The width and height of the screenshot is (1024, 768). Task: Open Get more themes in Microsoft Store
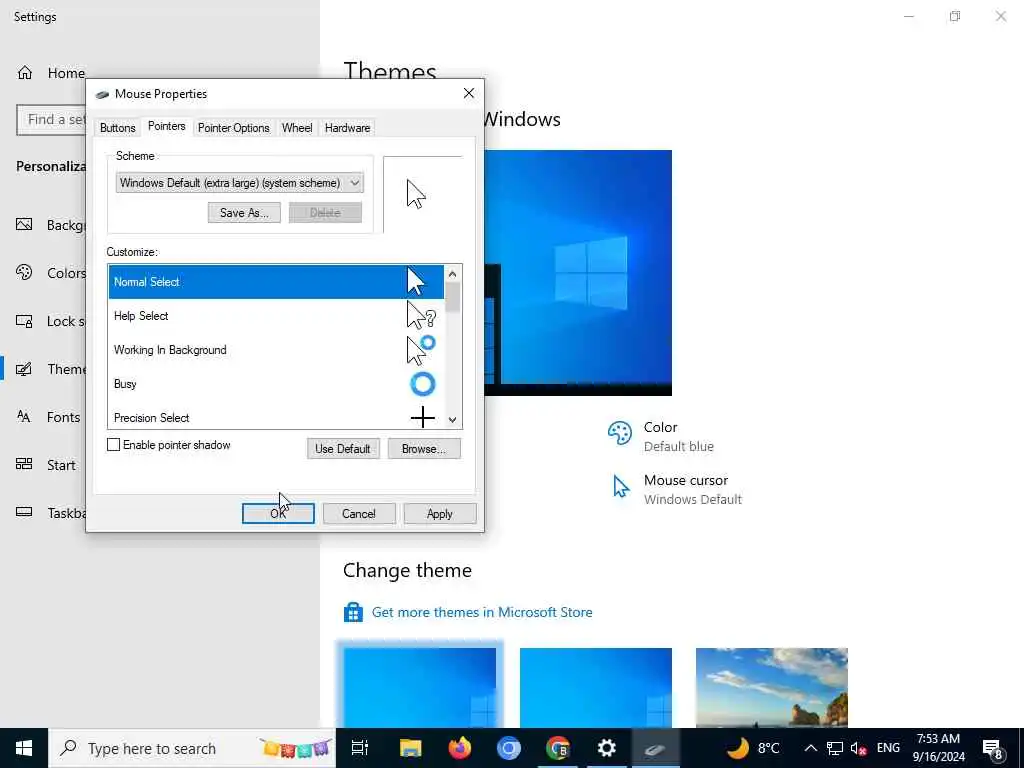[x=482, y=612]
